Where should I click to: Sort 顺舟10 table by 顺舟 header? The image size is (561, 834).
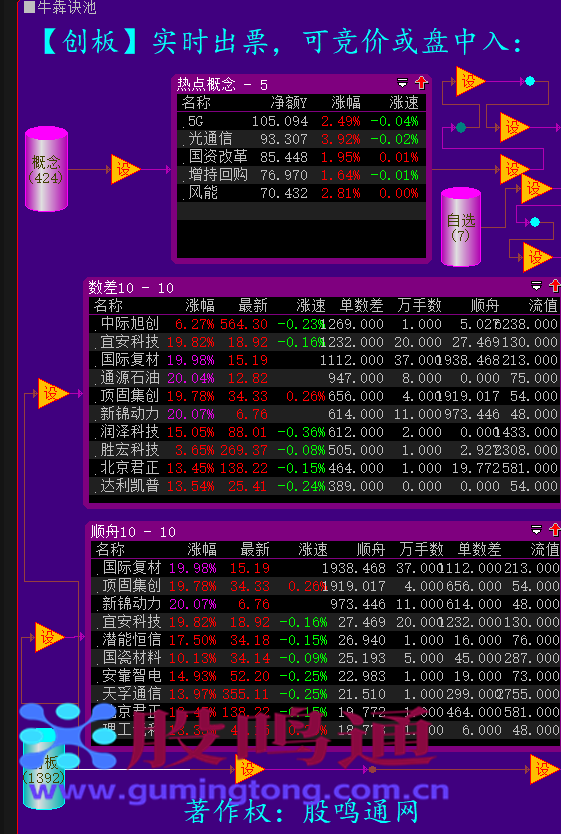(371, 549)
